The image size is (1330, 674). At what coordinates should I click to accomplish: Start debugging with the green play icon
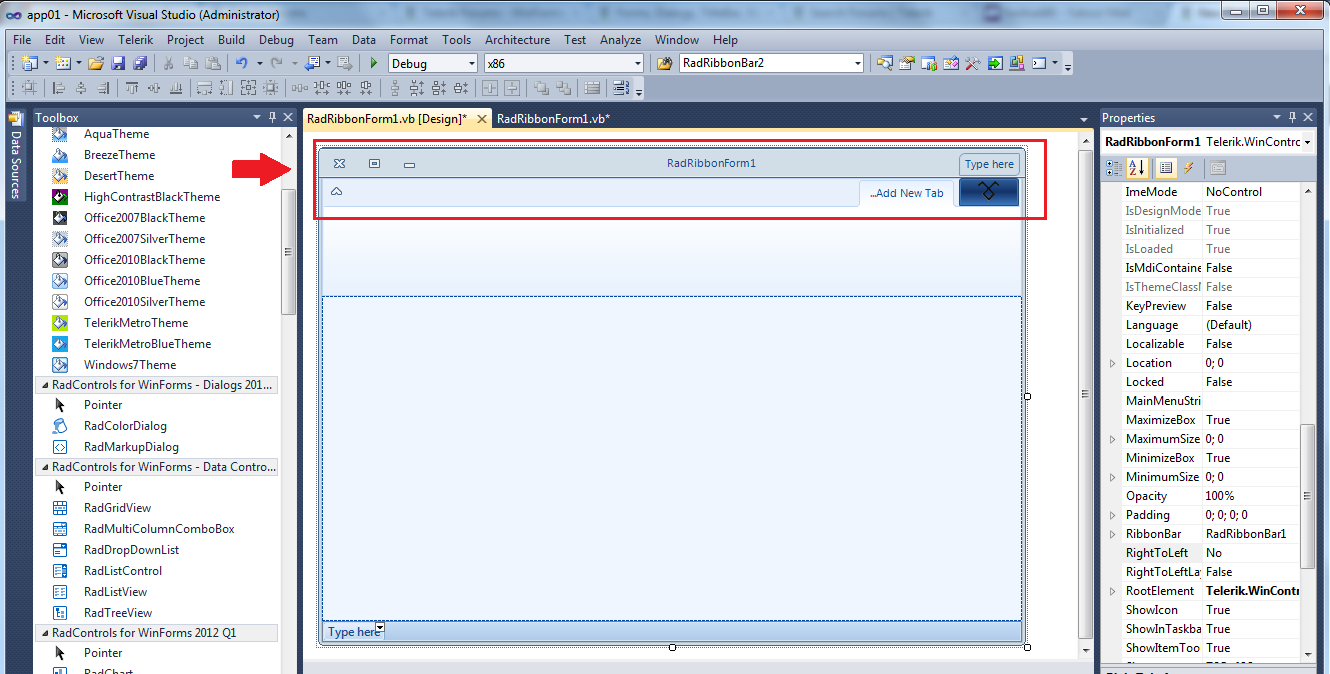click(x=374, y=63)
